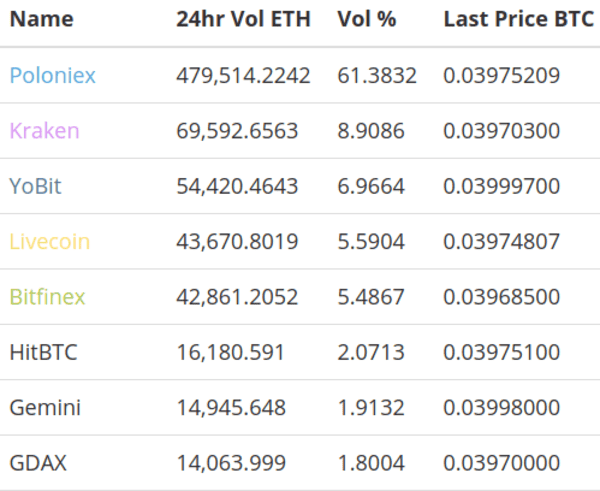600x491 pixels.
Task: Open the Poloniex exchange link
Action: (x=53, y=75)
